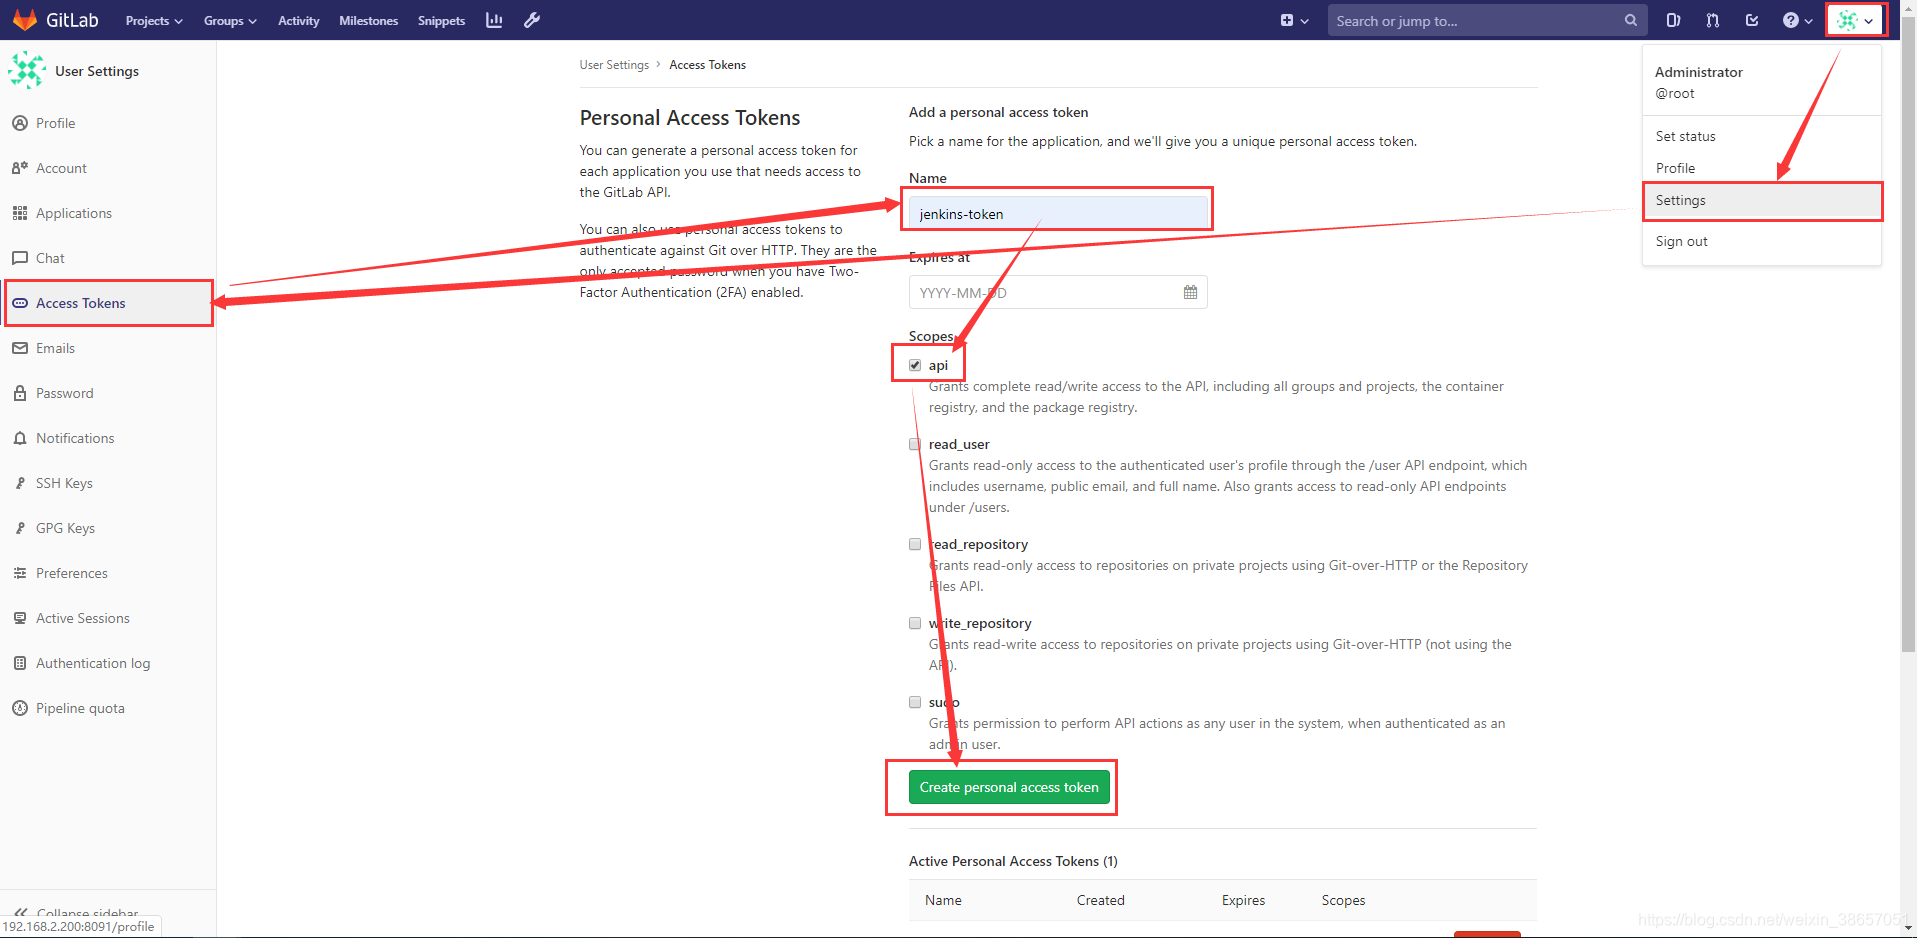Click the Notifications bell icon
Viewport: 1917px width, 938px height.
click(20, 438)
